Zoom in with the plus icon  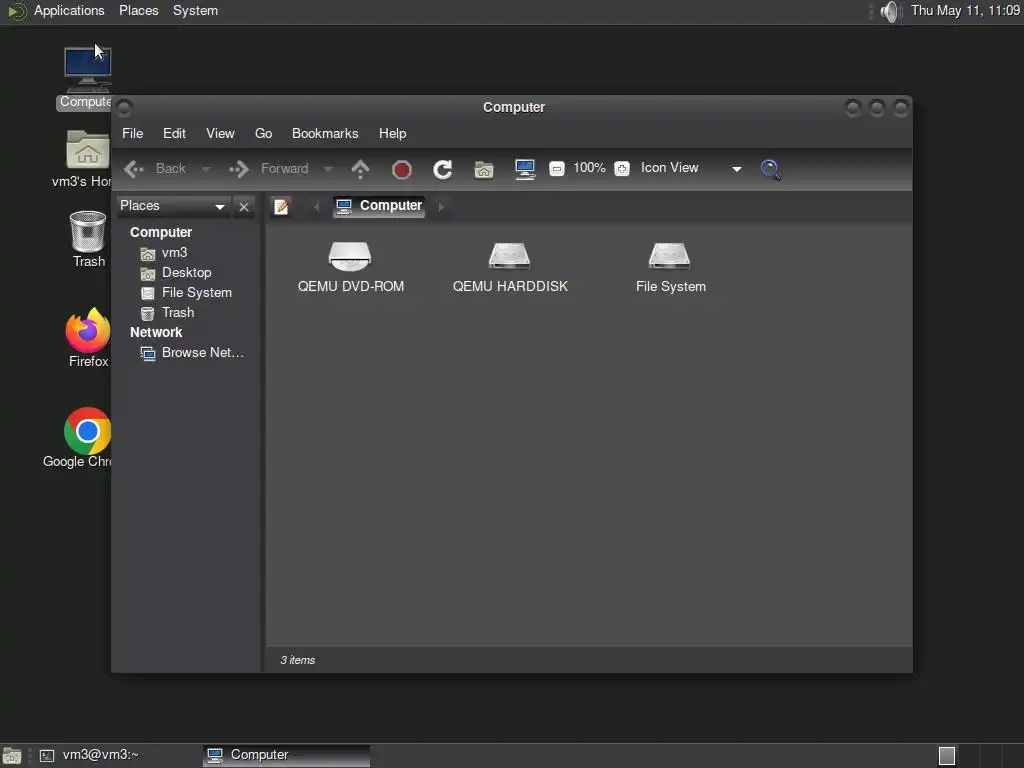622,168
